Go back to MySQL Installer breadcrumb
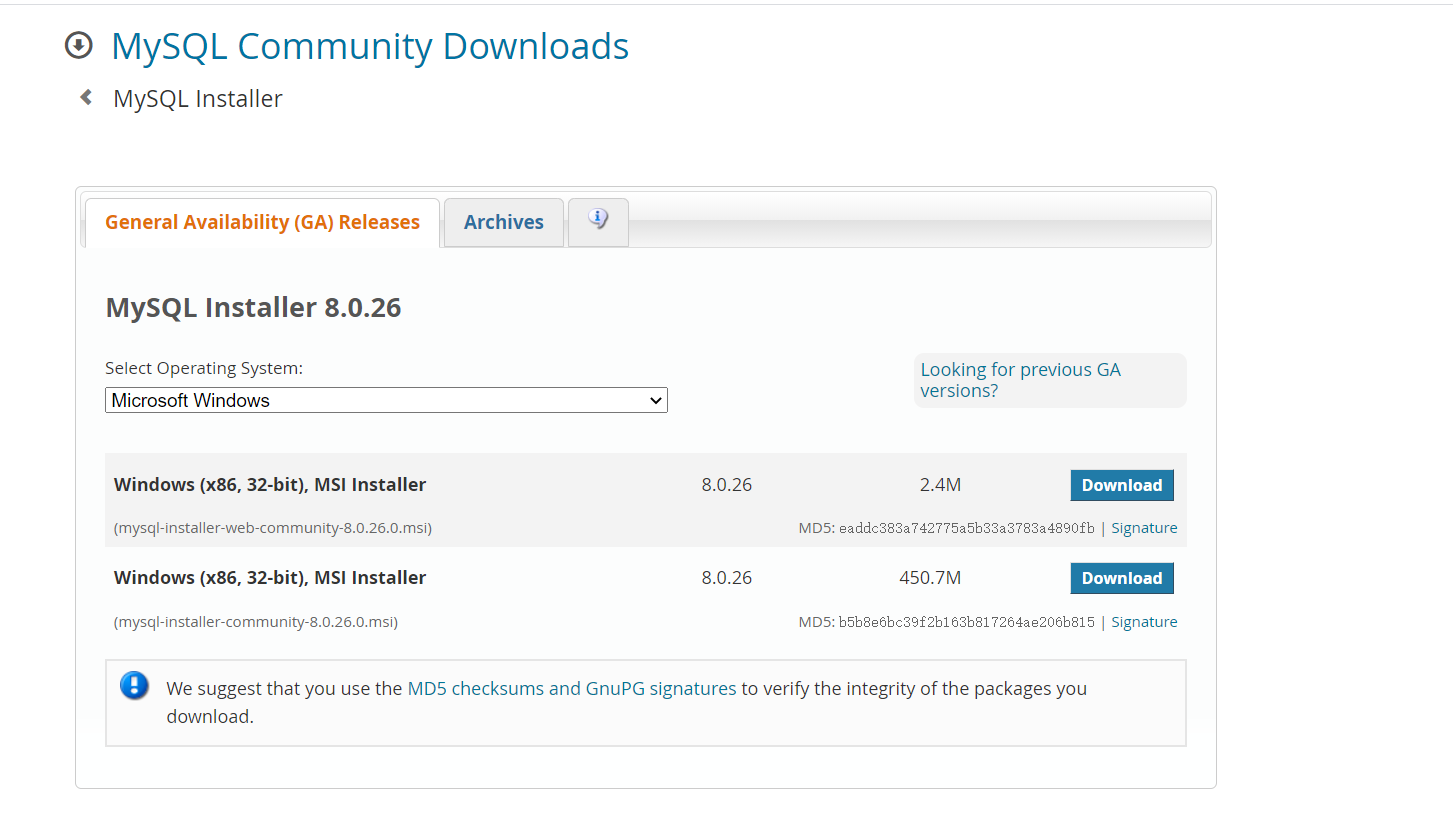The width and height of the screenshot is (1453, 821). click(x=198, y=98)
